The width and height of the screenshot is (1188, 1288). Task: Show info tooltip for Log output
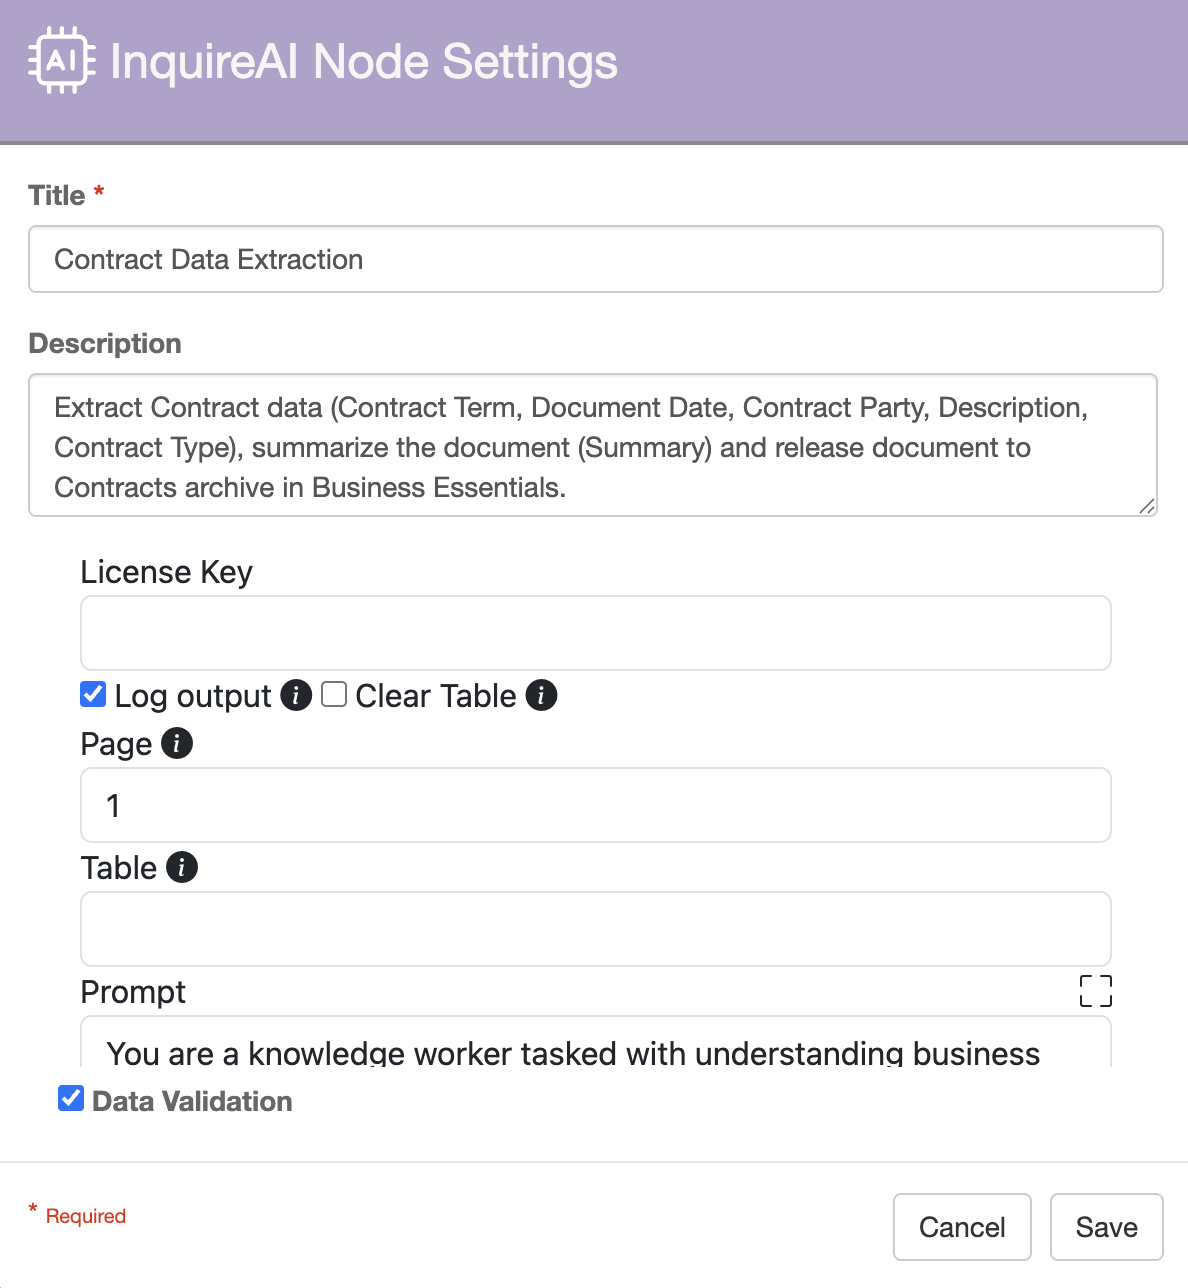pyautogui.click(x=296, y=695)
